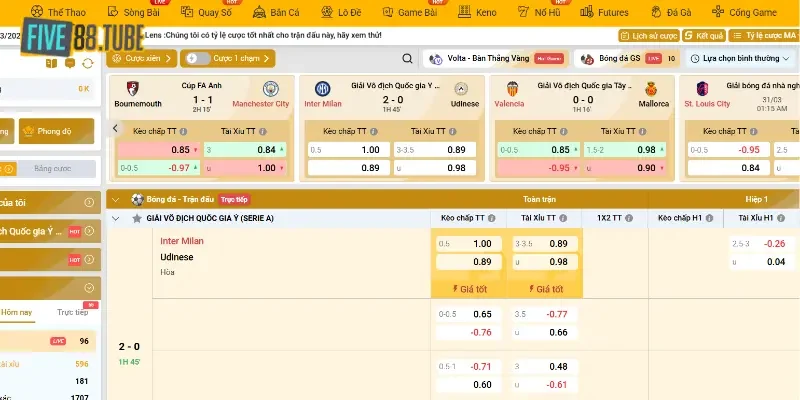The width and height of the screenshot is (800, 400).
Task: Click the soccer ball icon in Bóng đá header
Action: [x=137, y=199]
